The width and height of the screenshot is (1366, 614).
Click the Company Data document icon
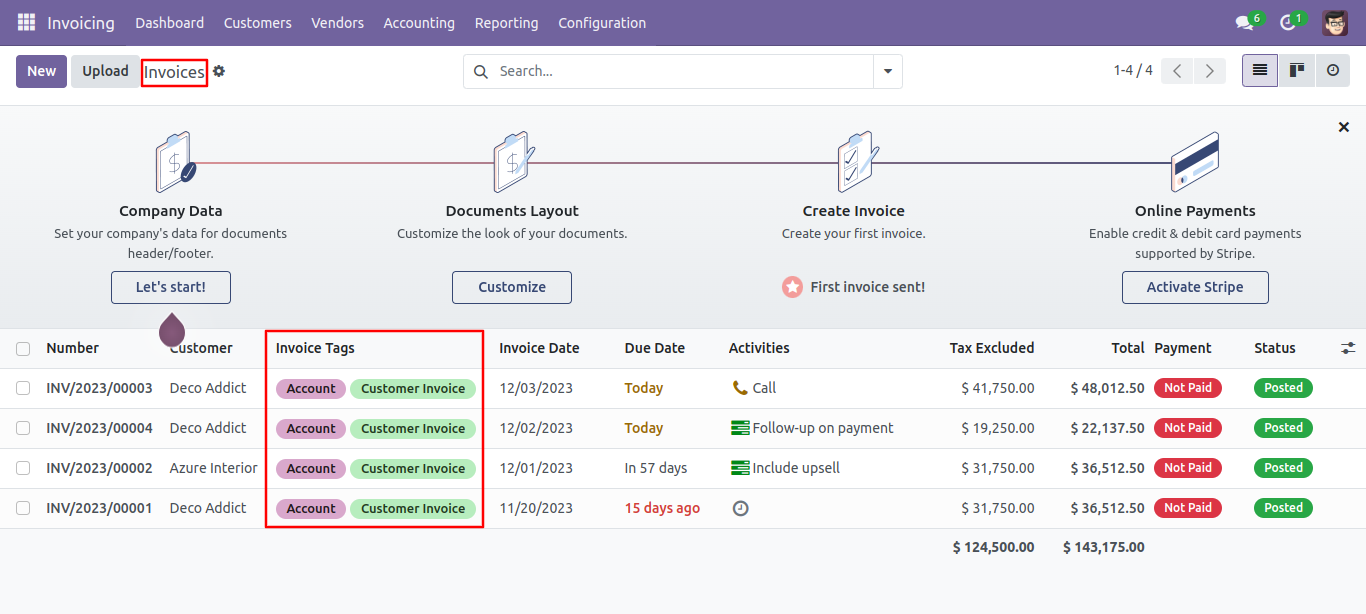pyautogui.click(x=175, y=162)
